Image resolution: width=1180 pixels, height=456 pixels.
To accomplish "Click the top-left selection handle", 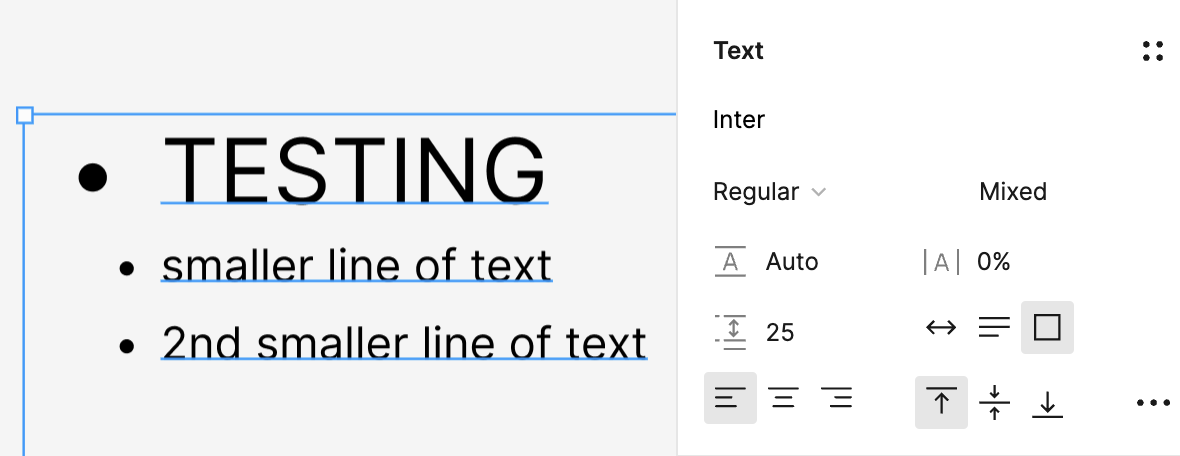I will coord(24,114).
